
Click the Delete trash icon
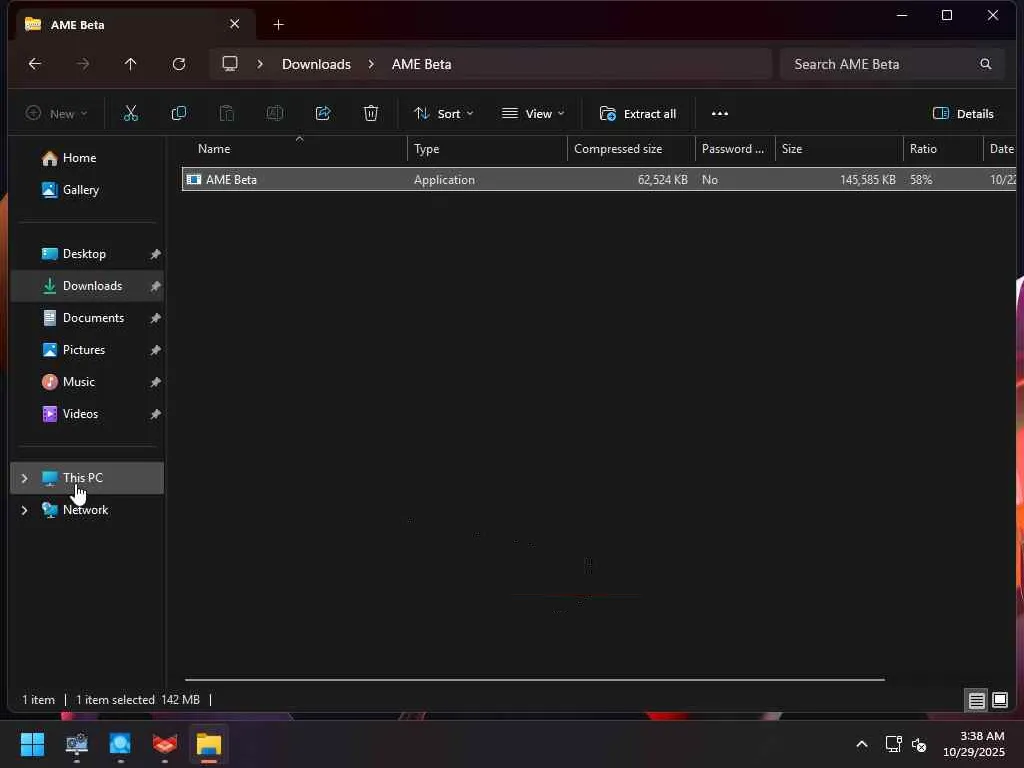pyautogui.click(x=370, y=114)
